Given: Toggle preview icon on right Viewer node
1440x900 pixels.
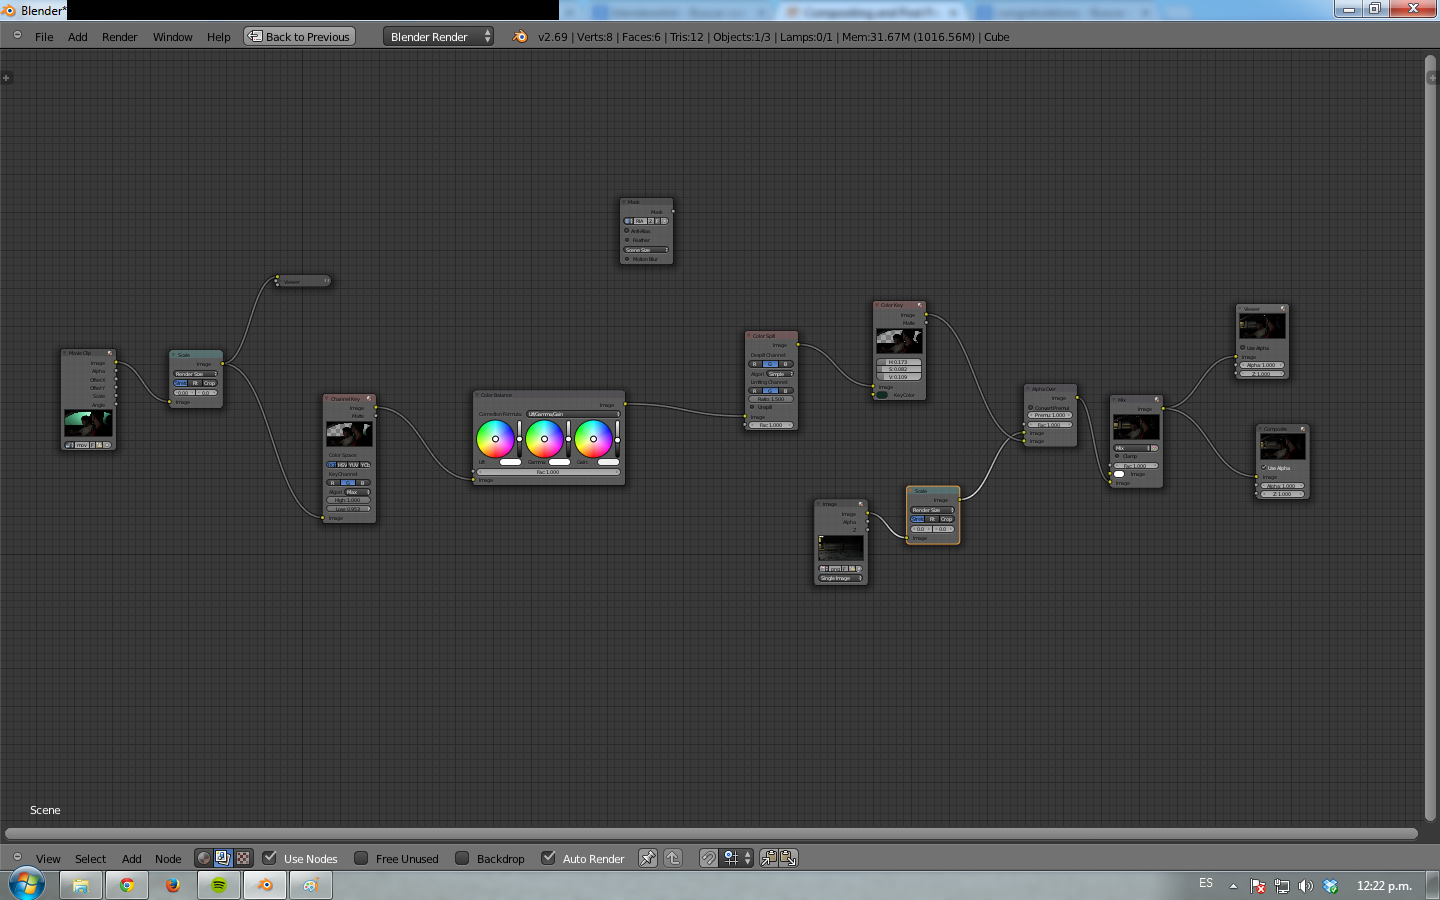Looking at the screenshot, I should coord(1283,308).
